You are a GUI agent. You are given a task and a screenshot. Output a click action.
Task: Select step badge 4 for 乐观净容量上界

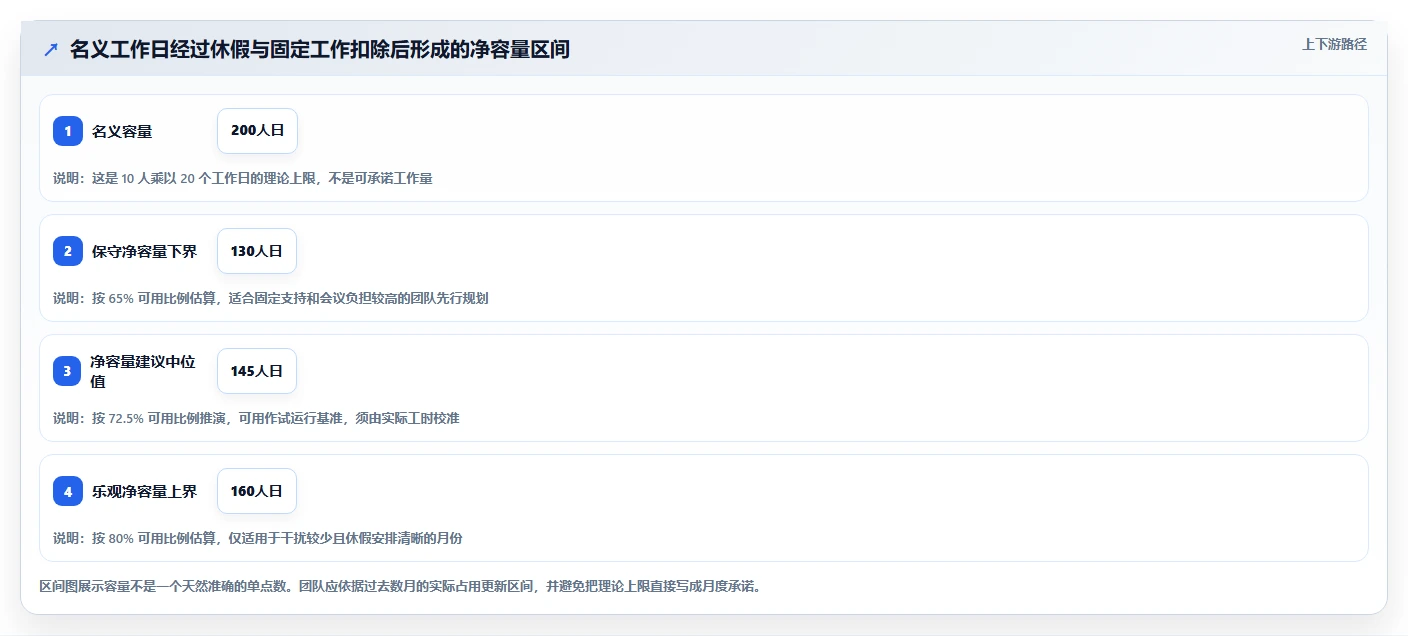[68, 491]
